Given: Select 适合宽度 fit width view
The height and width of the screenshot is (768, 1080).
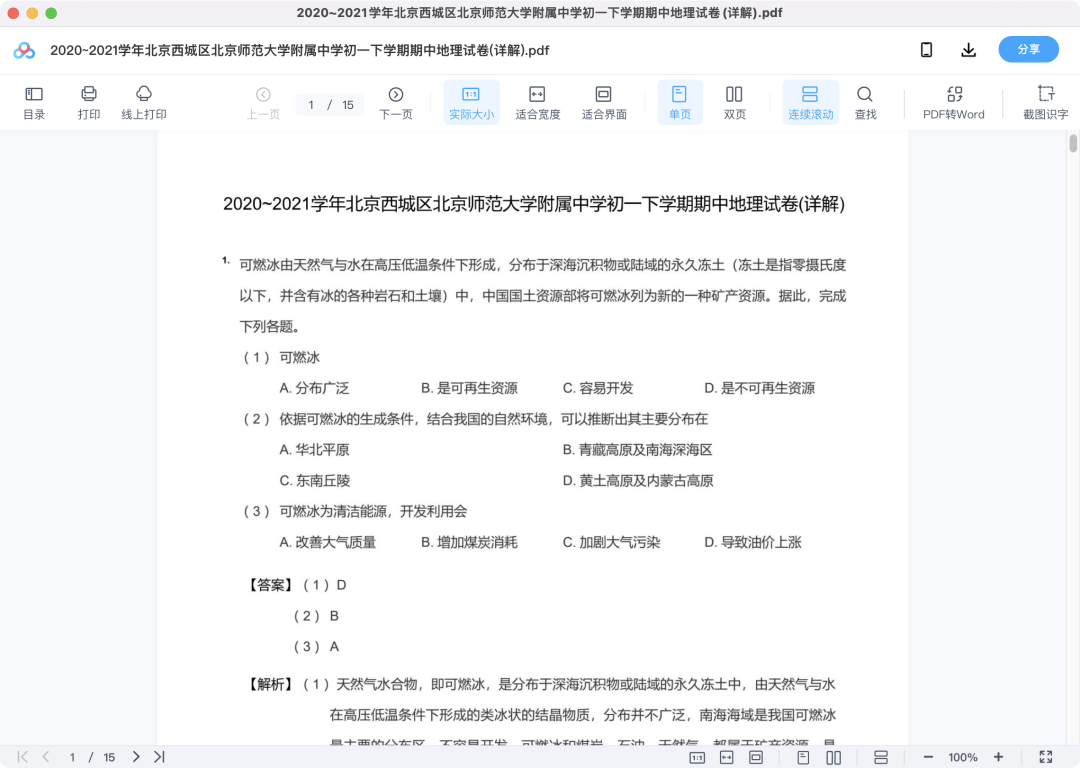Looking at the screenshot, I should tap(537, 103).
